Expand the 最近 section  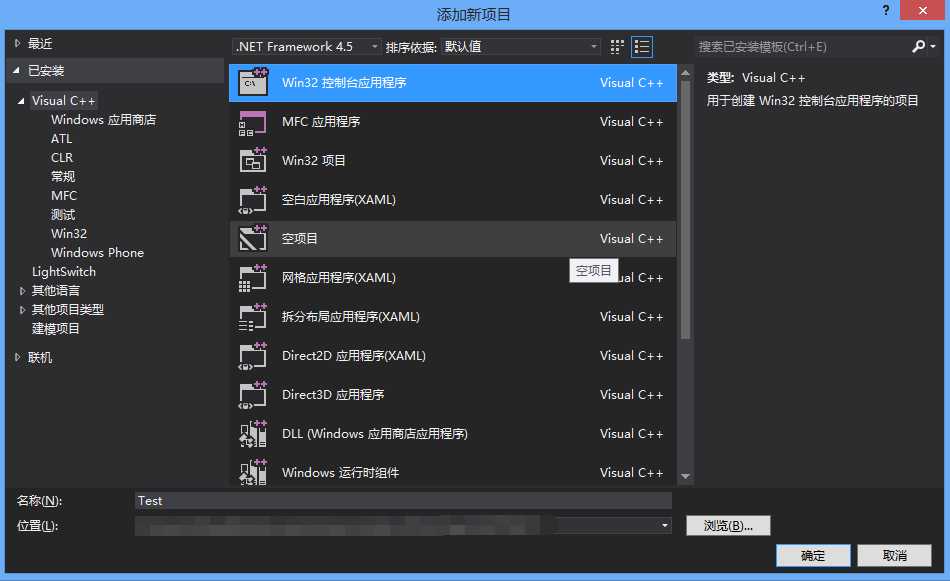[17, 44]
